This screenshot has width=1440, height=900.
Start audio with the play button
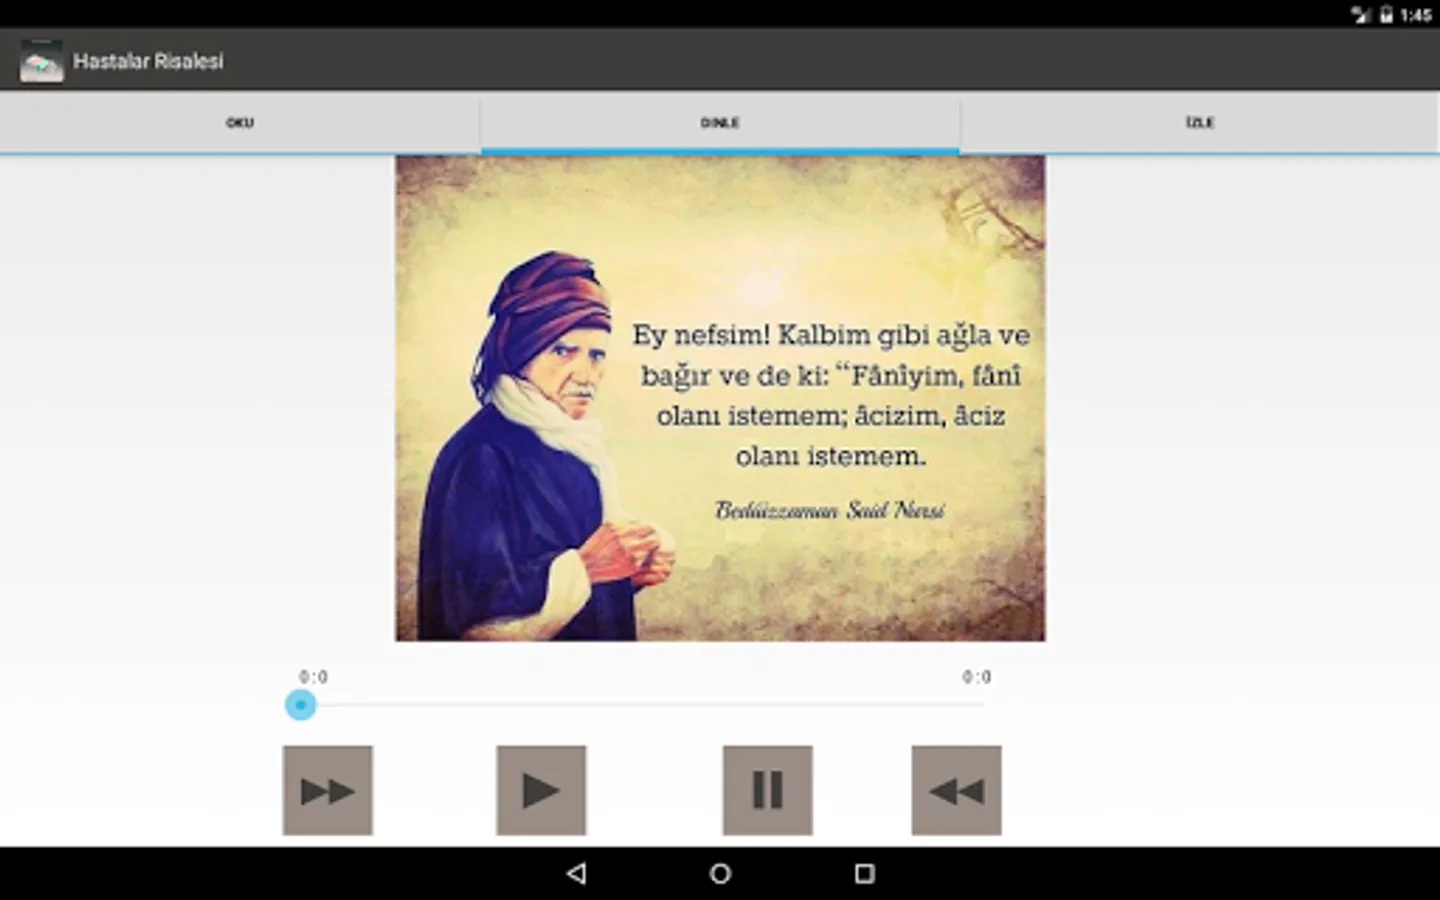(x=541, y=790)
